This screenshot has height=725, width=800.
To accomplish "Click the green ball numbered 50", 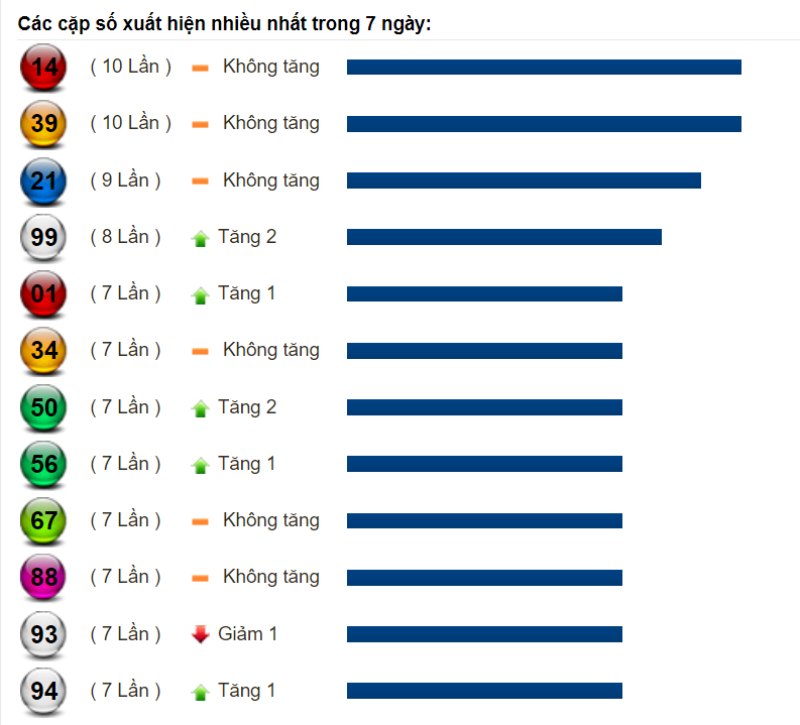I will tap(43, 407).
